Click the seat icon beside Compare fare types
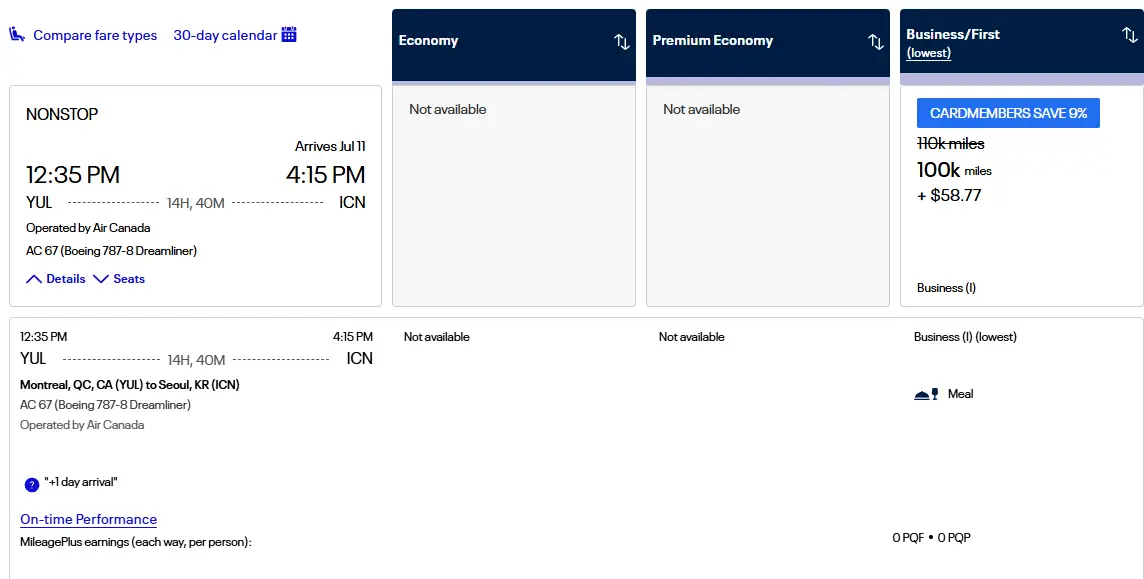The height and width of the screenshot is (579, 1144). pyautogui.click(x=17, y=34)
